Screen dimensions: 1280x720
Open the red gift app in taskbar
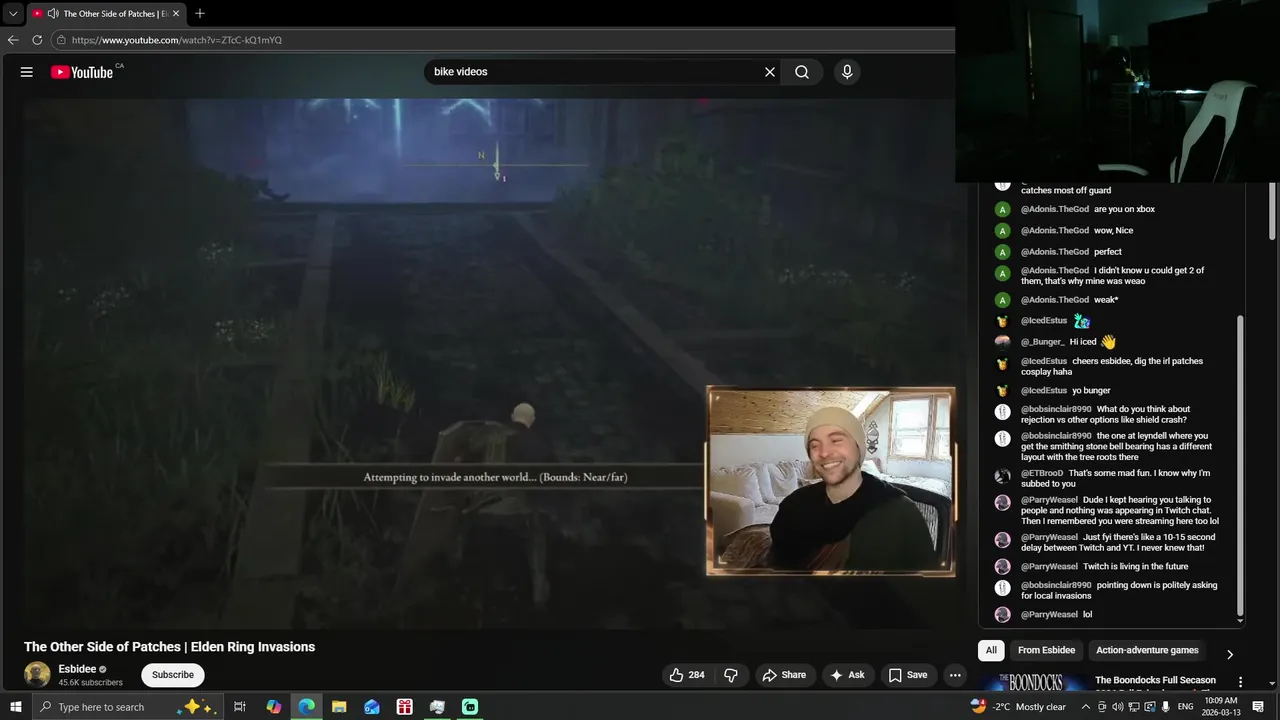[404, 707]
